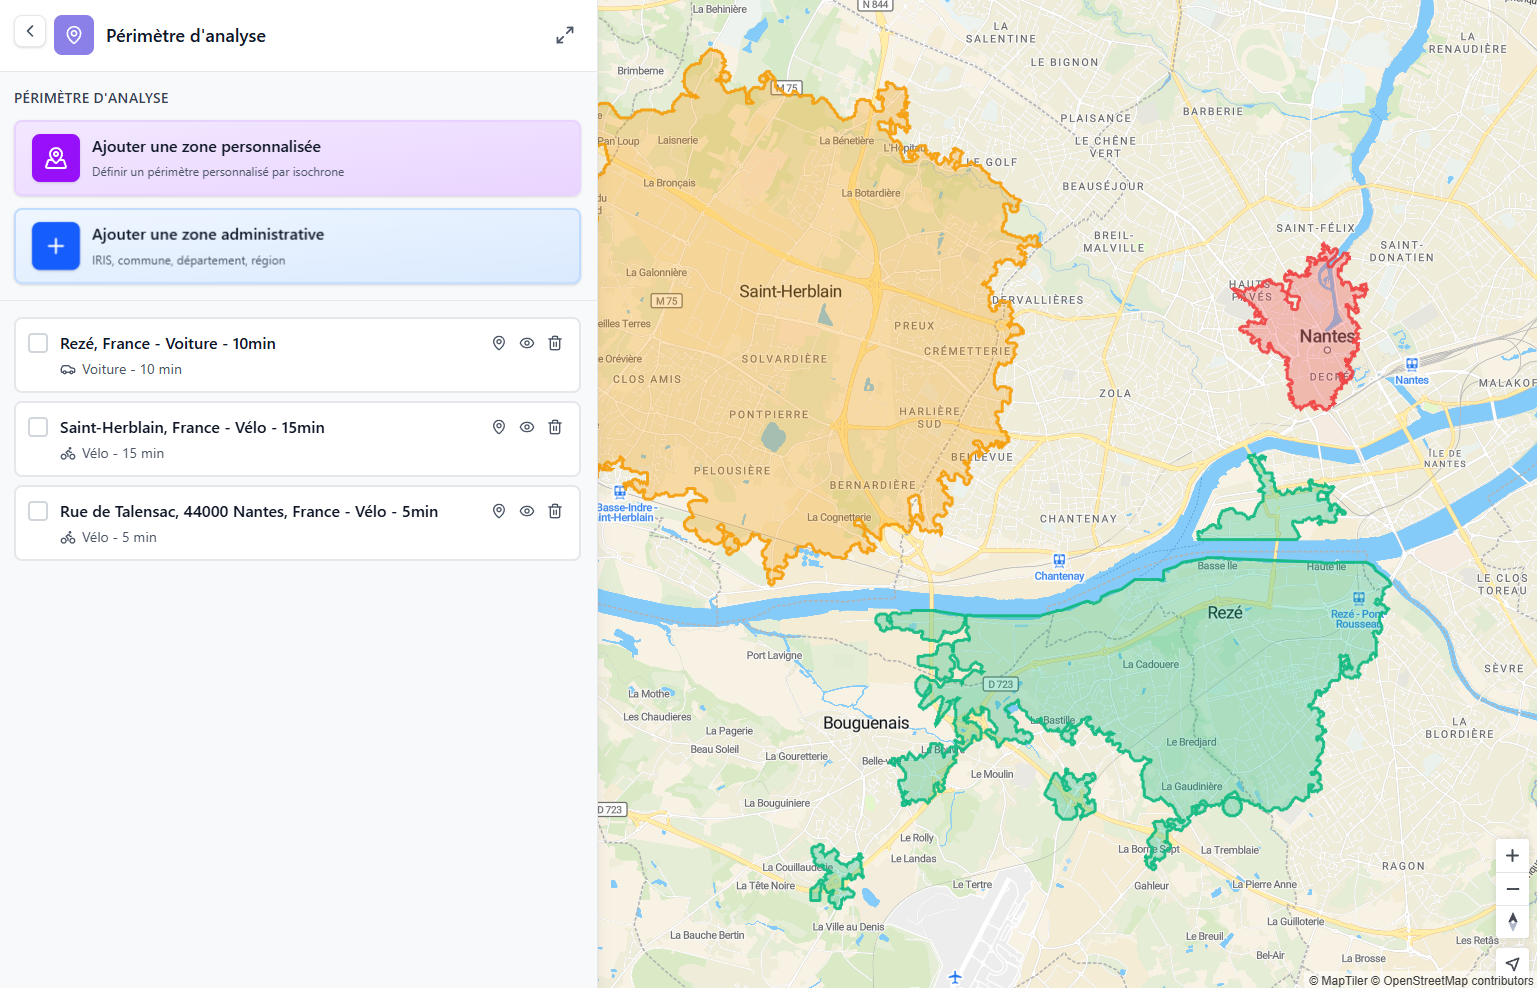The image size is (1537, 988).
Task: Click the back chevron at top left
Action: coord(29,31)
